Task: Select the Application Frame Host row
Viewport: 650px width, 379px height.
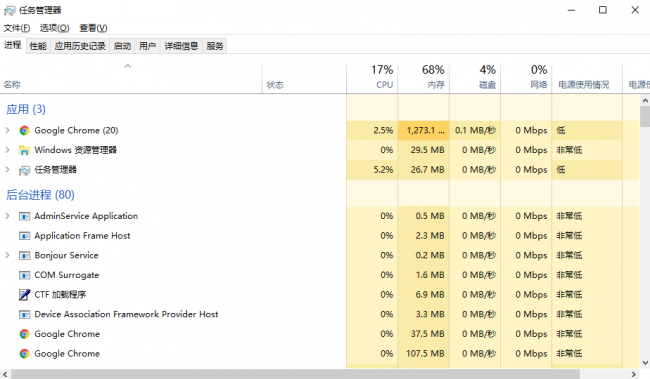Action: click(x=82, y=236)
